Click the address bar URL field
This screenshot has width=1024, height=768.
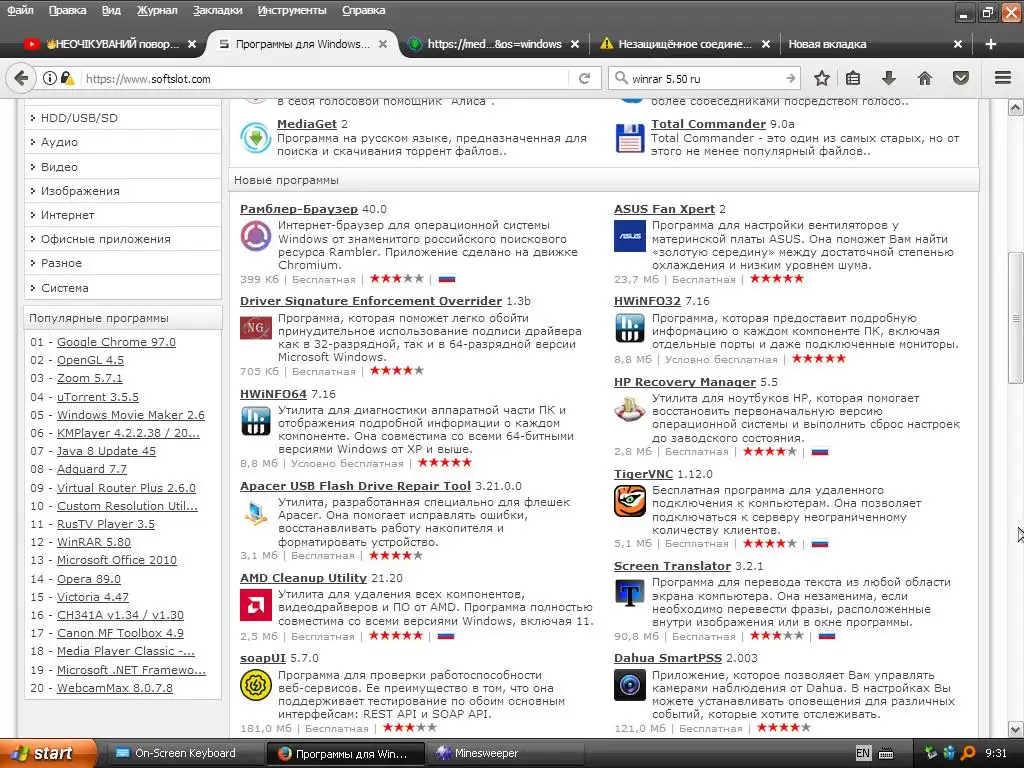[325, 78]
